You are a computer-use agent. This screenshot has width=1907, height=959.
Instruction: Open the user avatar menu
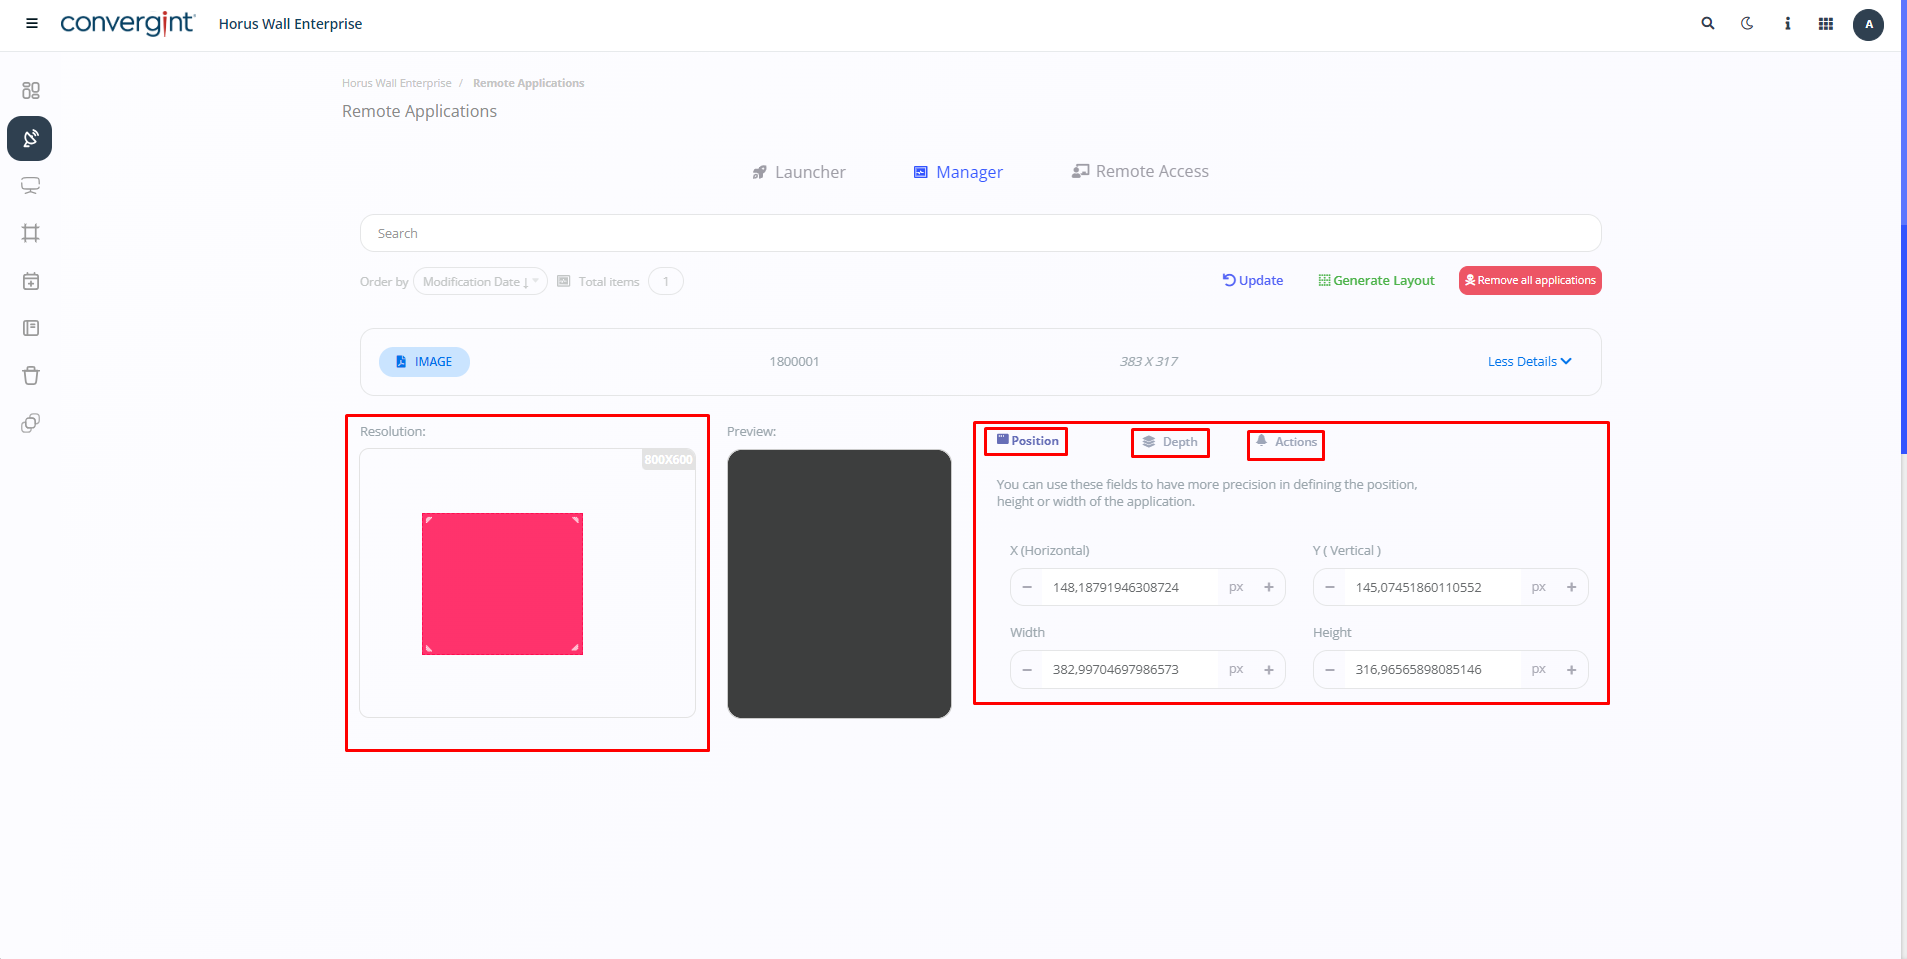click(x=1868, y=24)
